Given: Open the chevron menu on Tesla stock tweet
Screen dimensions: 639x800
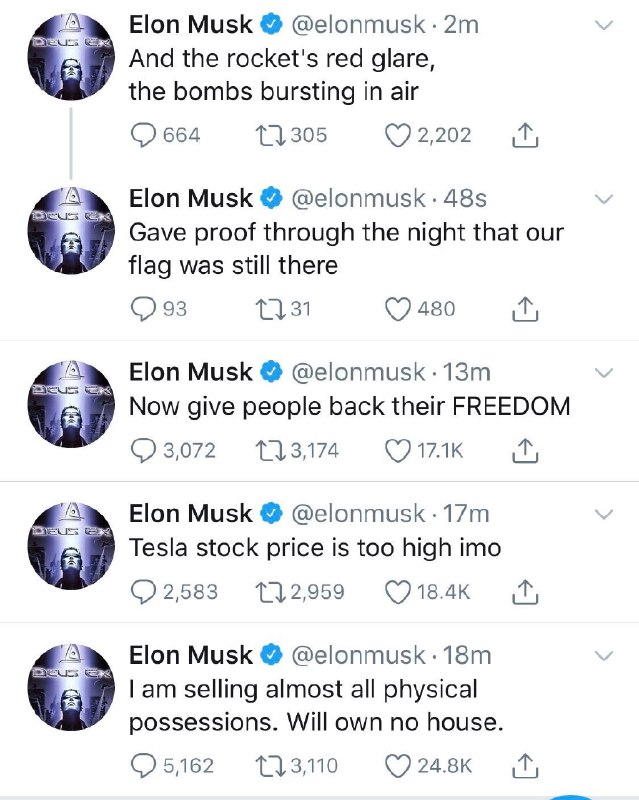Looking at the screenshot, I should click(603, 514).
